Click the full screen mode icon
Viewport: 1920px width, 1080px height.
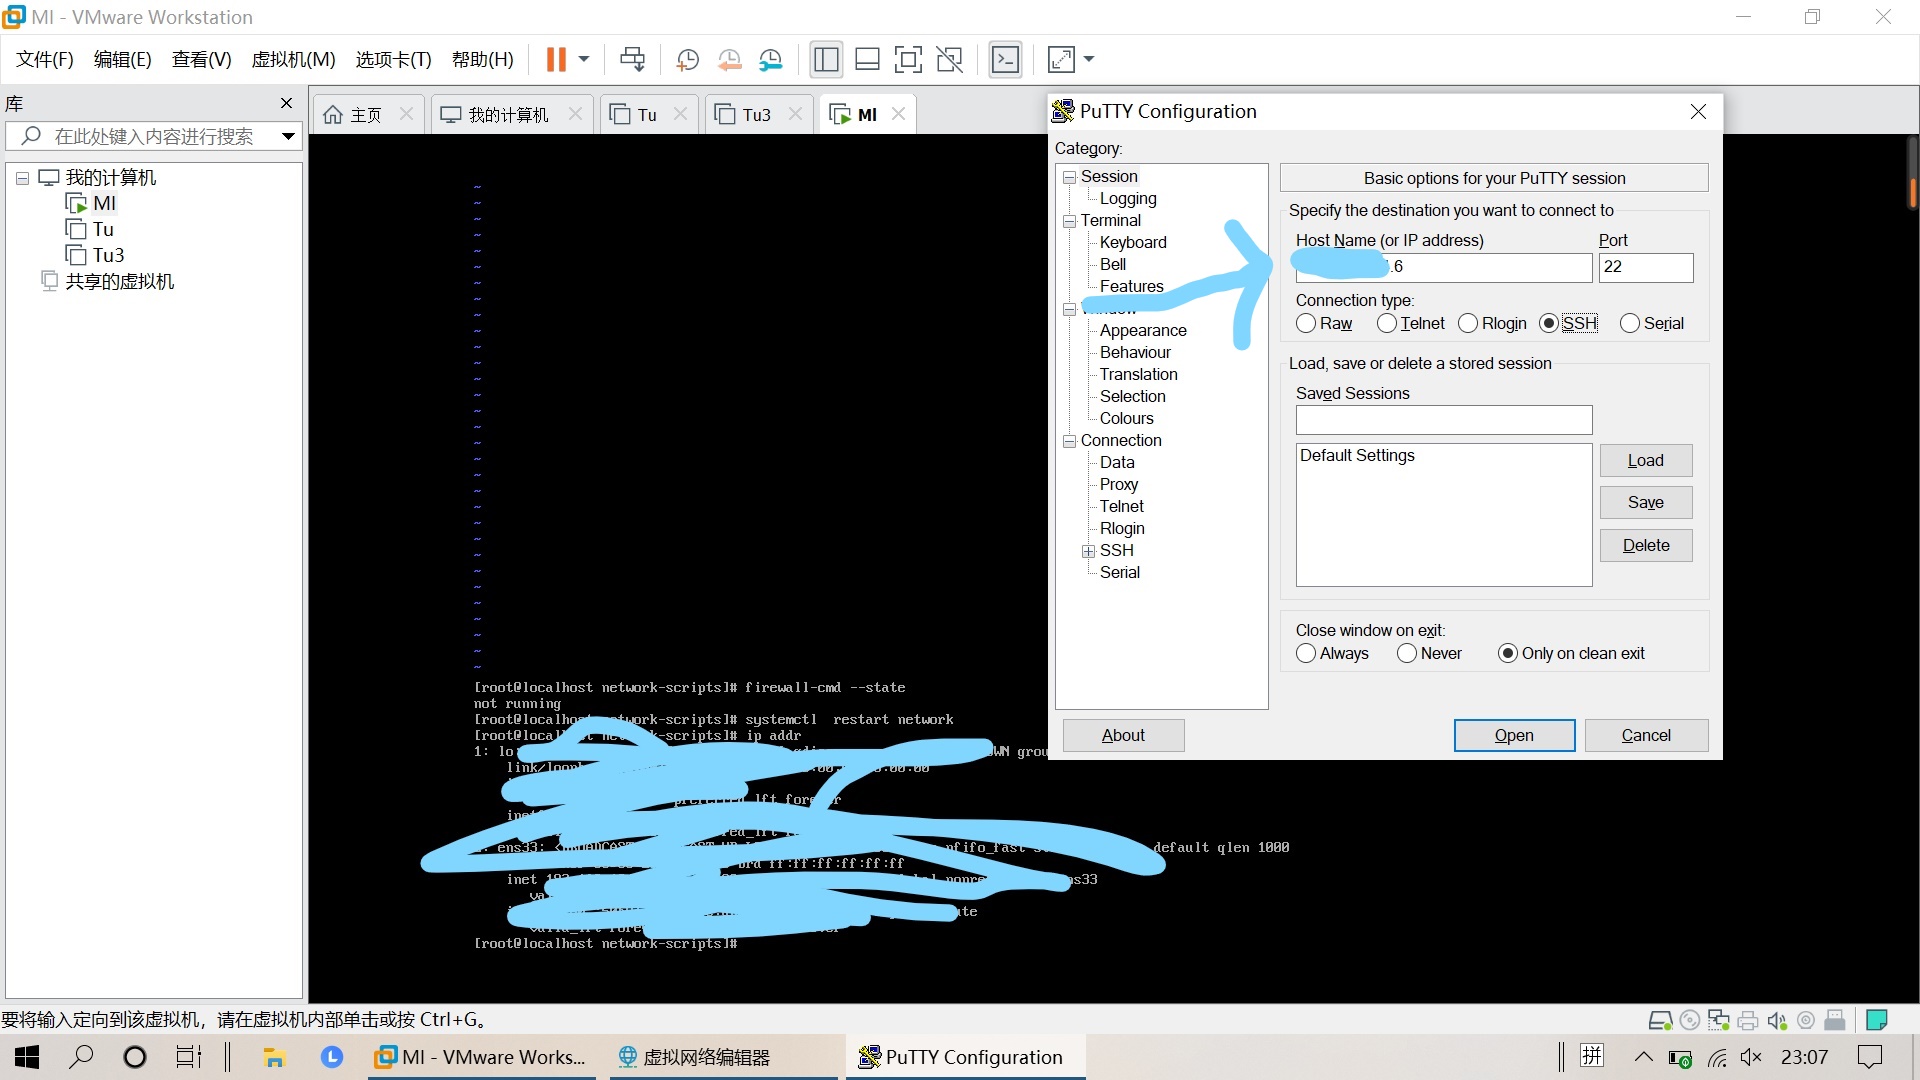point(908,60)
